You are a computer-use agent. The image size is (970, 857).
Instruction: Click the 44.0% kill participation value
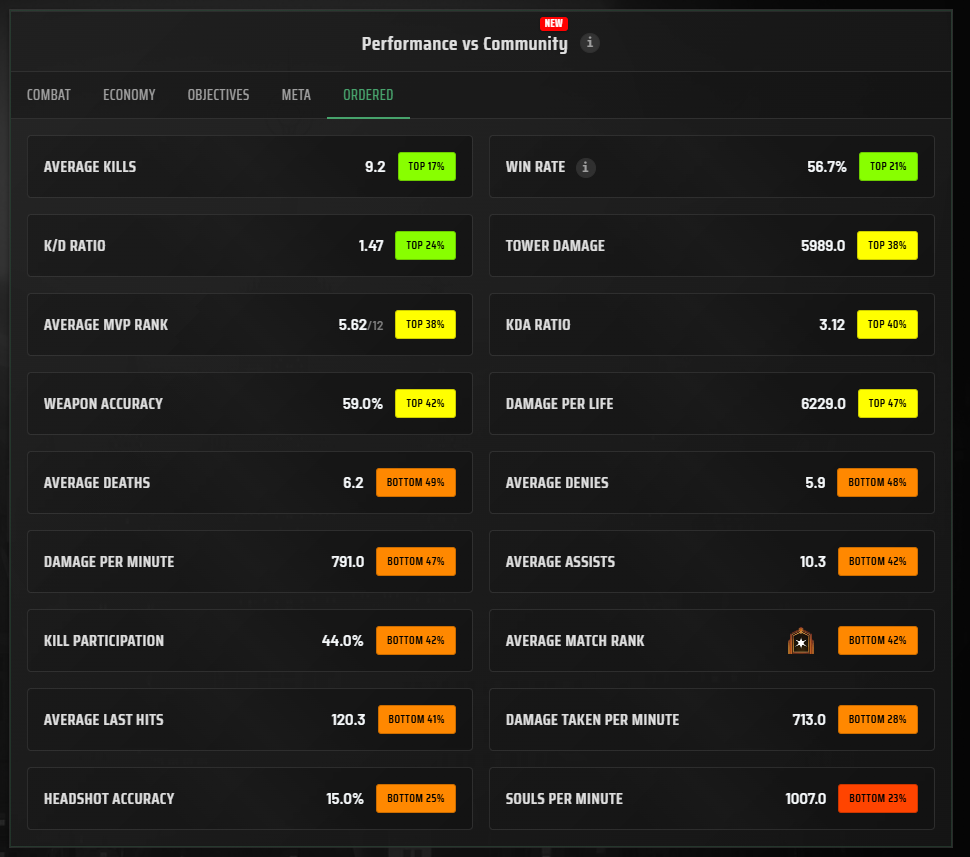342,640
